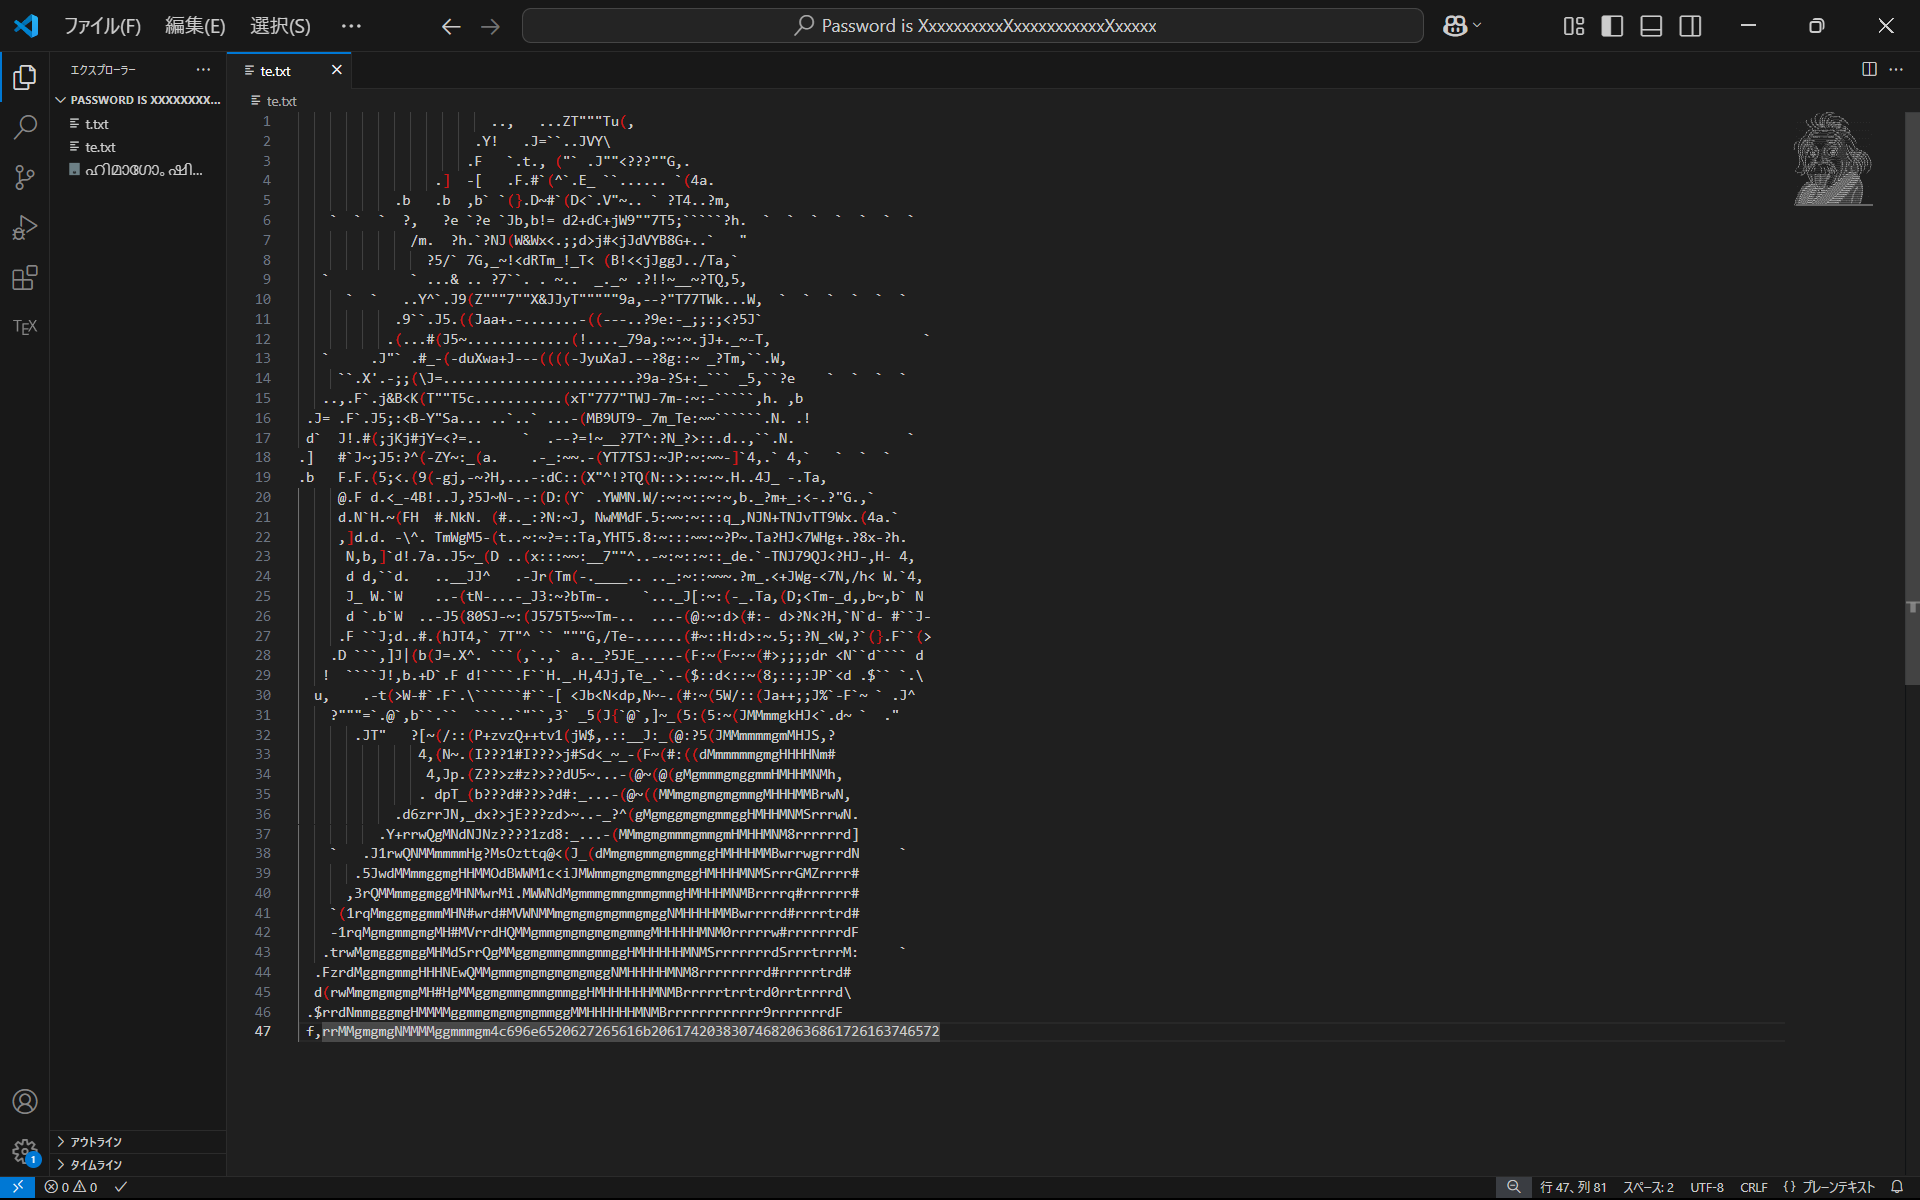This screenshot has width=1920, height=1200.
Task: Click the status bar checkmark icon
Action: click(x=121, y=1187)
